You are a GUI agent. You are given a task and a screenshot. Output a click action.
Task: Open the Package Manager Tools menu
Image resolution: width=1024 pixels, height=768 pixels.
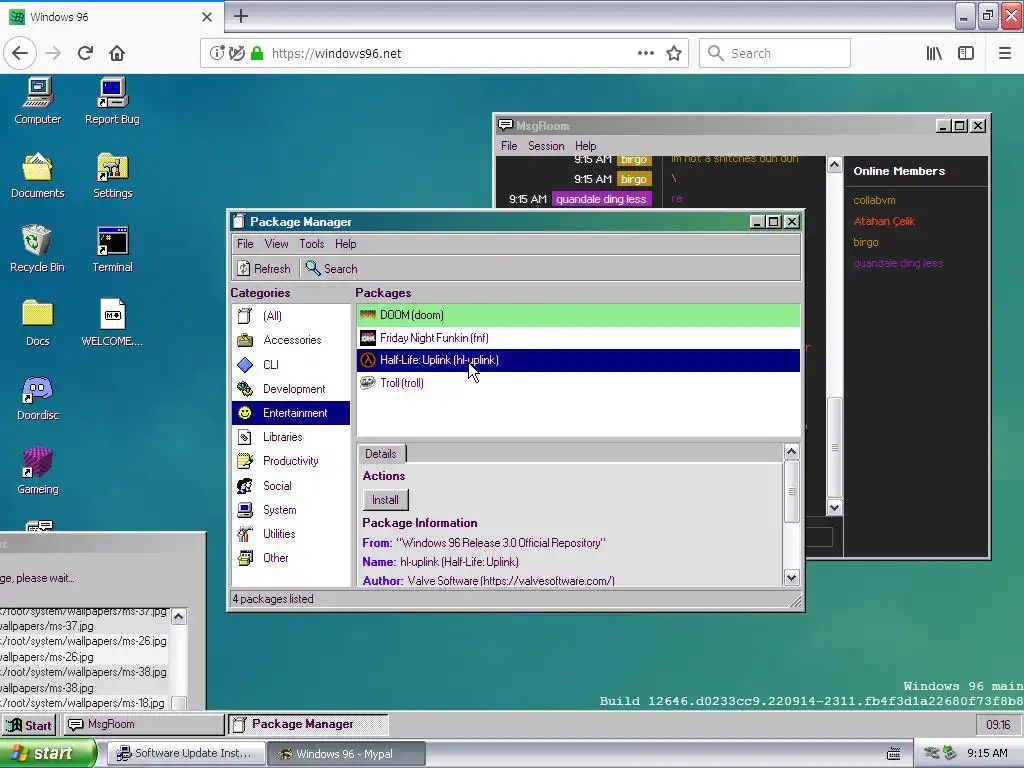pos(312,244)
